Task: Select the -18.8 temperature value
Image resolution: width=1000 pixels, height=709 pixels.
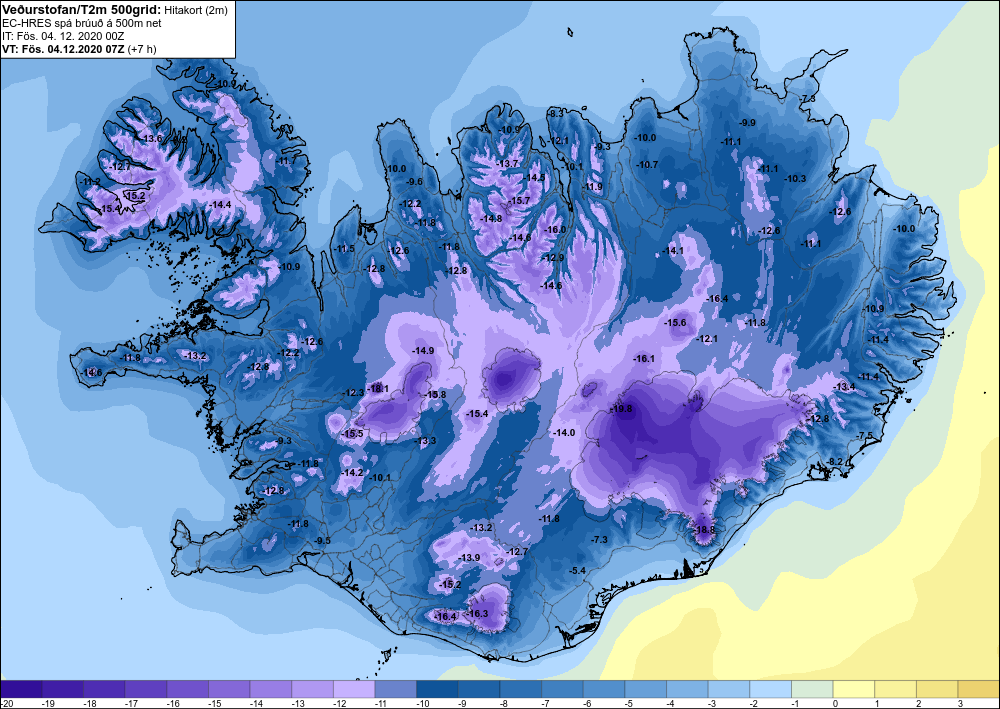Action: click(705, 530)
